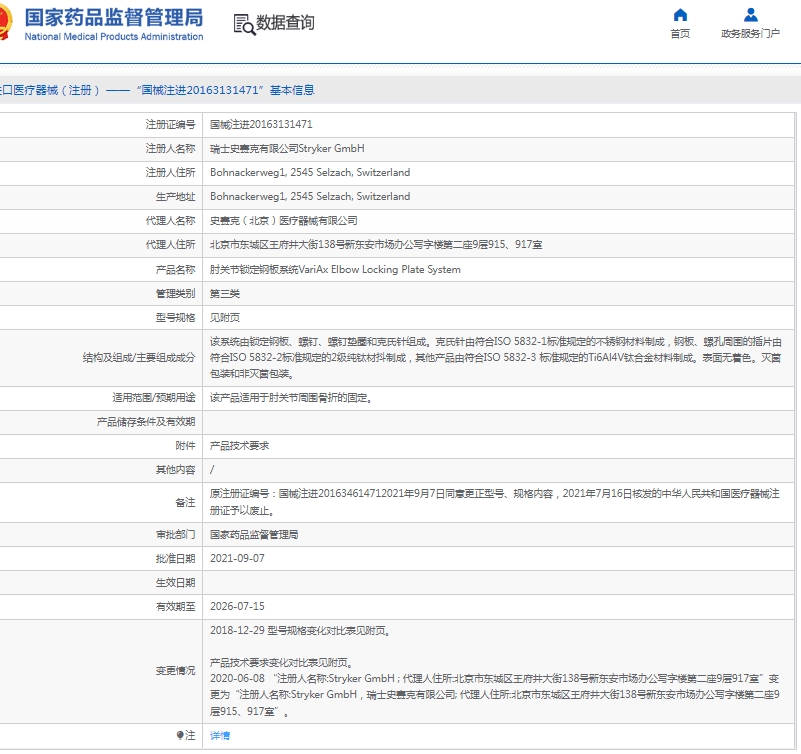This screenshot has width=801, height=754.
Task: Click the slash value in 其他内容 row
Action: 212,469
